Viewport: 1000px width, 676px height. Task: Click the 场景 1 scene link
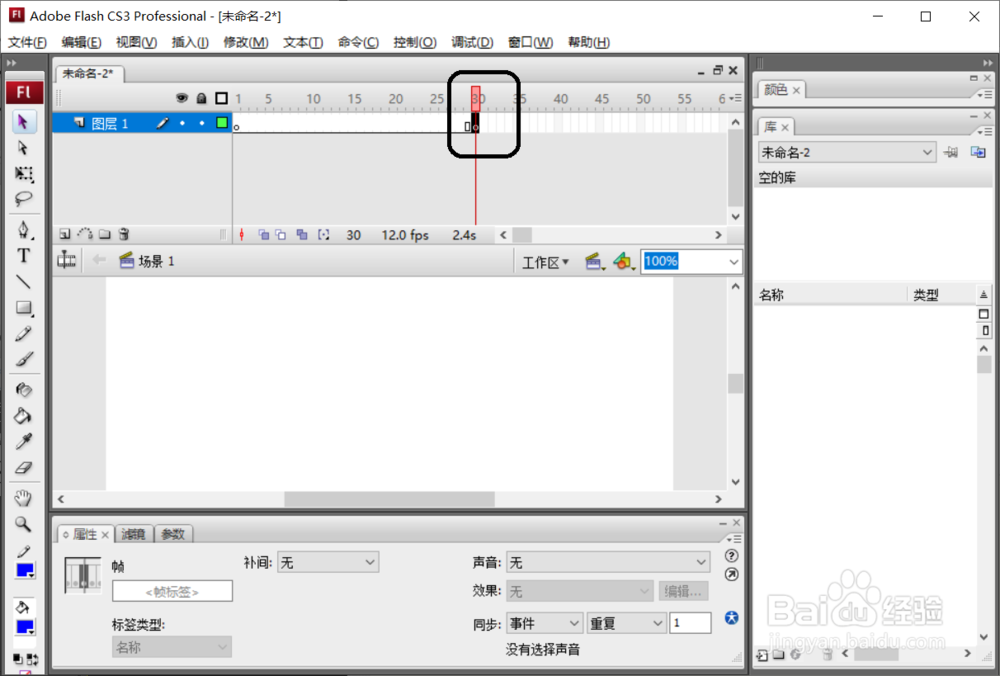147,261
